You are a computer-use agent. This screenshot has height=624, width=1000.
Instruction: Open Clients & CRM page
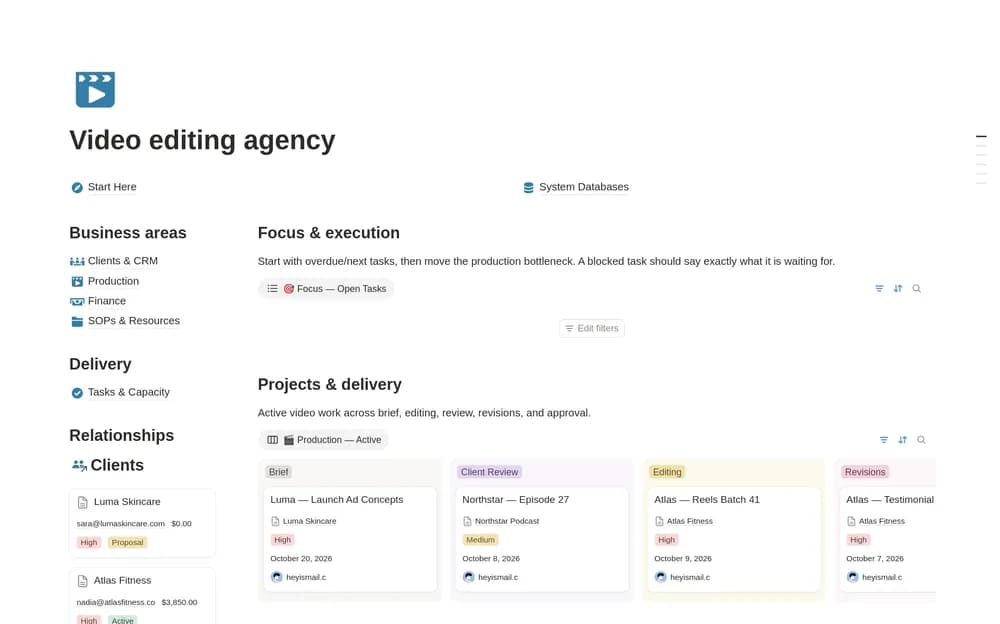(x=122, y=261)
